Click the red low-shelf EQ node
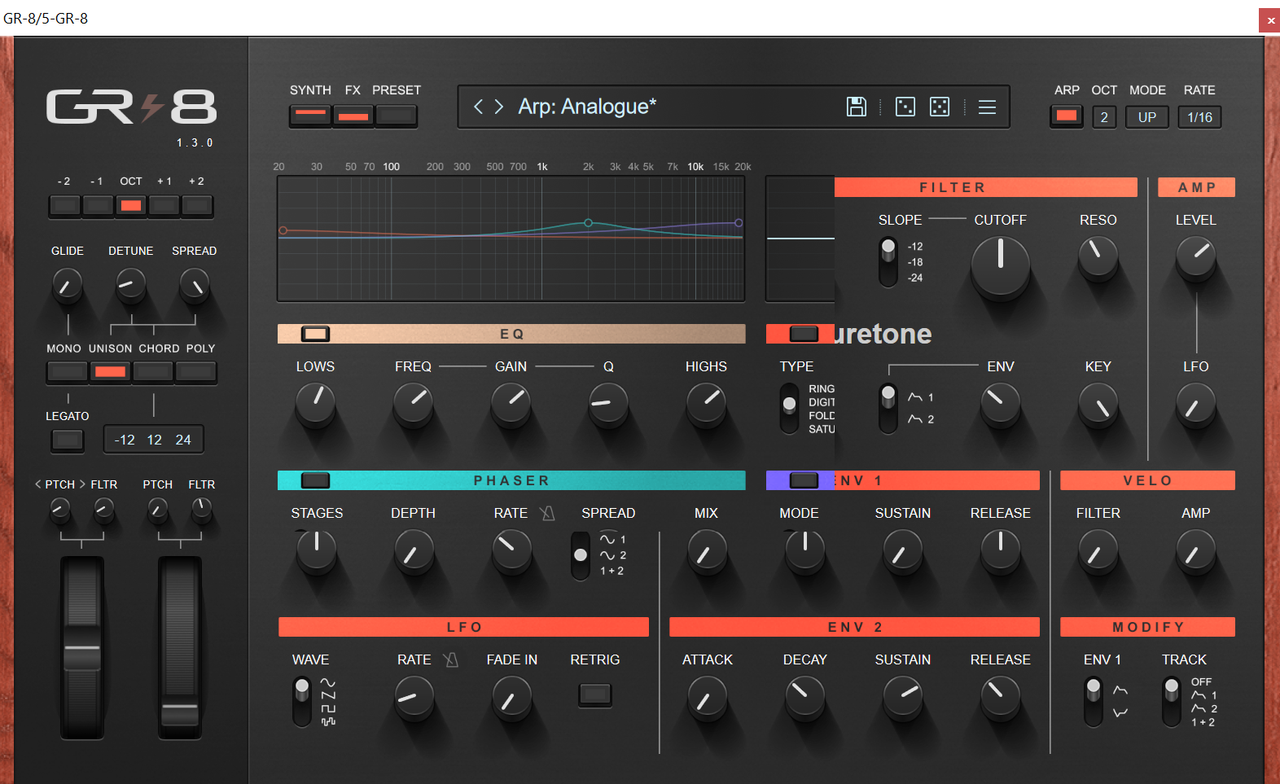 [x=283, y=231]
